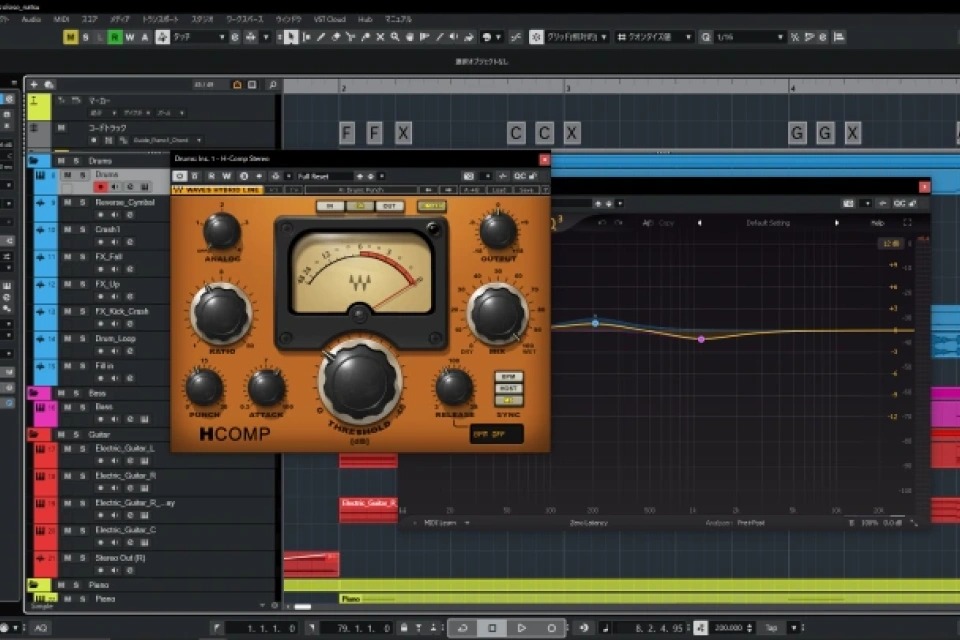Click the H-Comp Ratio knob
This screenshot has height=640, width=960.
[x=222, y=314]
